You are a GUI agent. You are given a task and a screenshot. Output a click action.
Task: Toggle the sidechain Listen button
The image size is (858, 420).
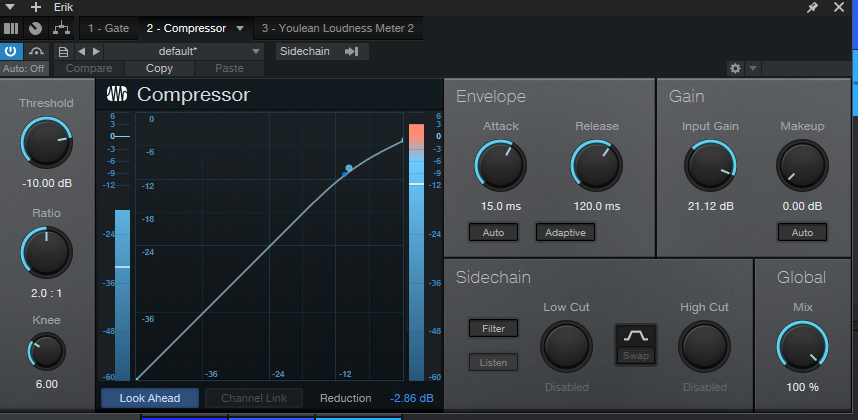493,362
